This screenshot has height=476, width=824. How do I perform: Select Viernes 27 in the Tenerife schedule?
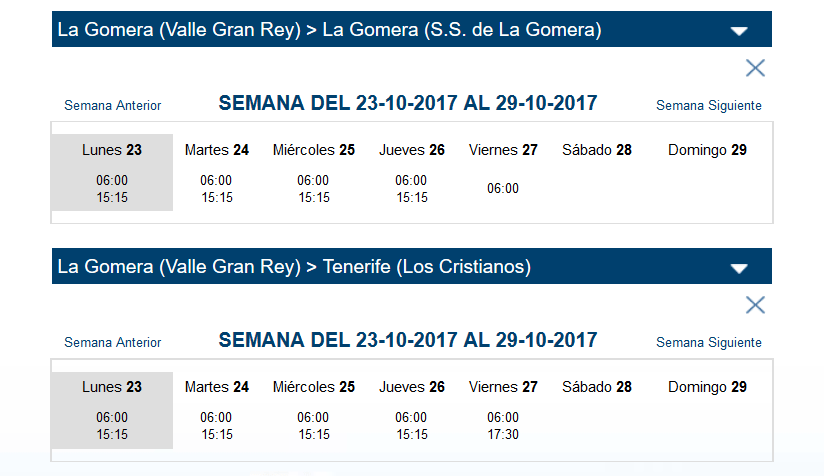[503, 387]
